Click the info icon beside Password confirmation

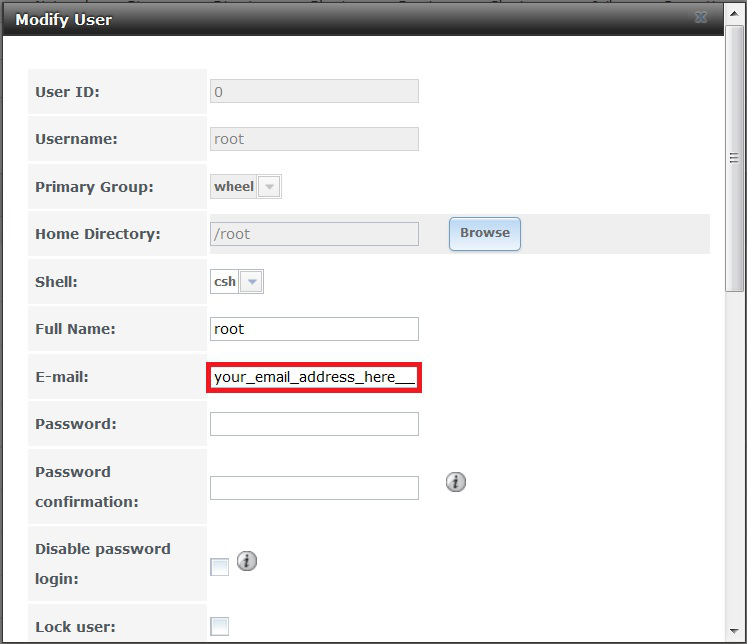click(x=456, y=482)
